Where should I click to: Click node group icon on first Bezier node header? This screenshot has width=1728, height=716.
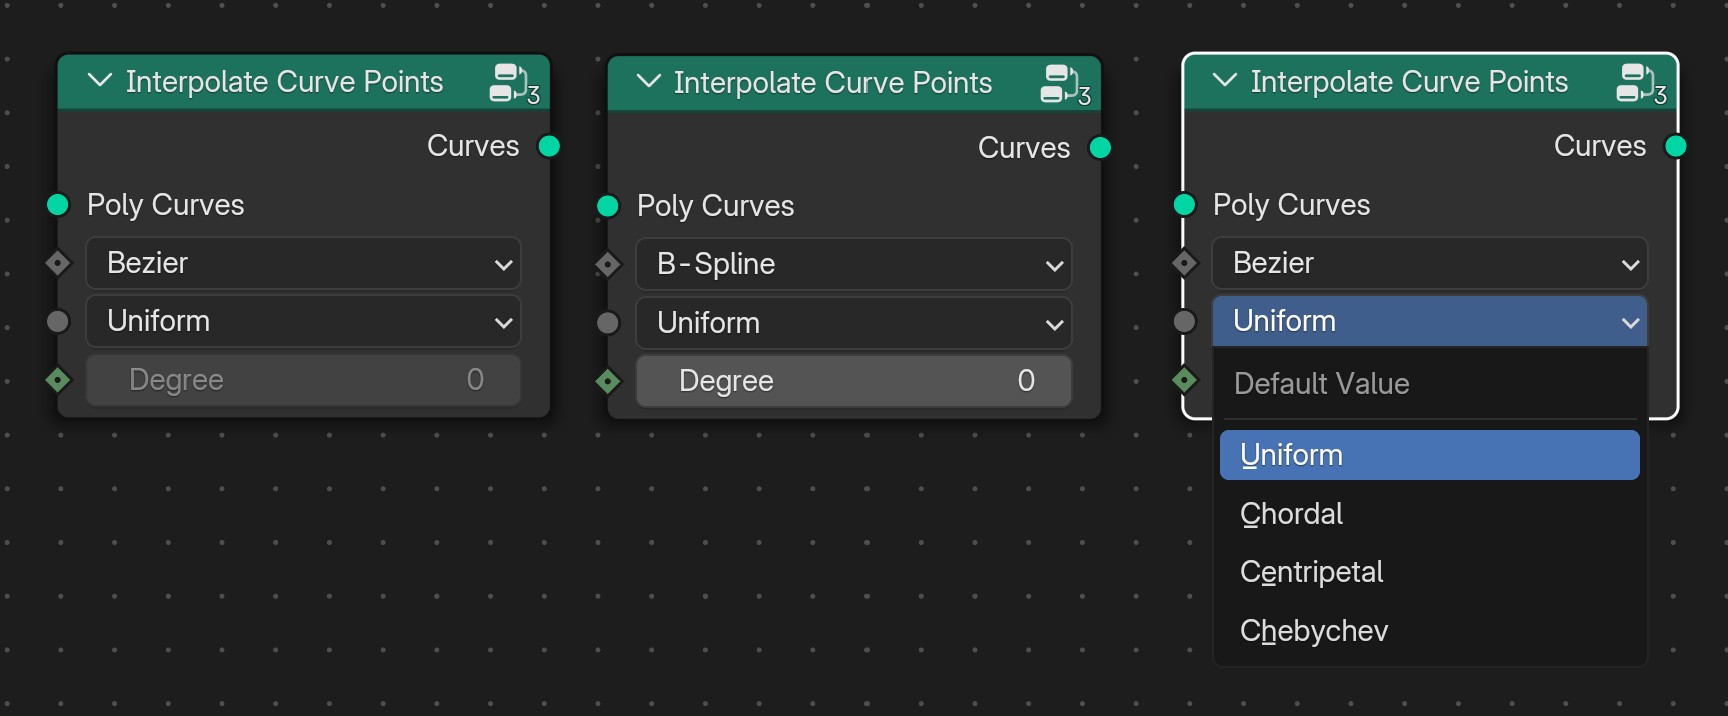514,83
